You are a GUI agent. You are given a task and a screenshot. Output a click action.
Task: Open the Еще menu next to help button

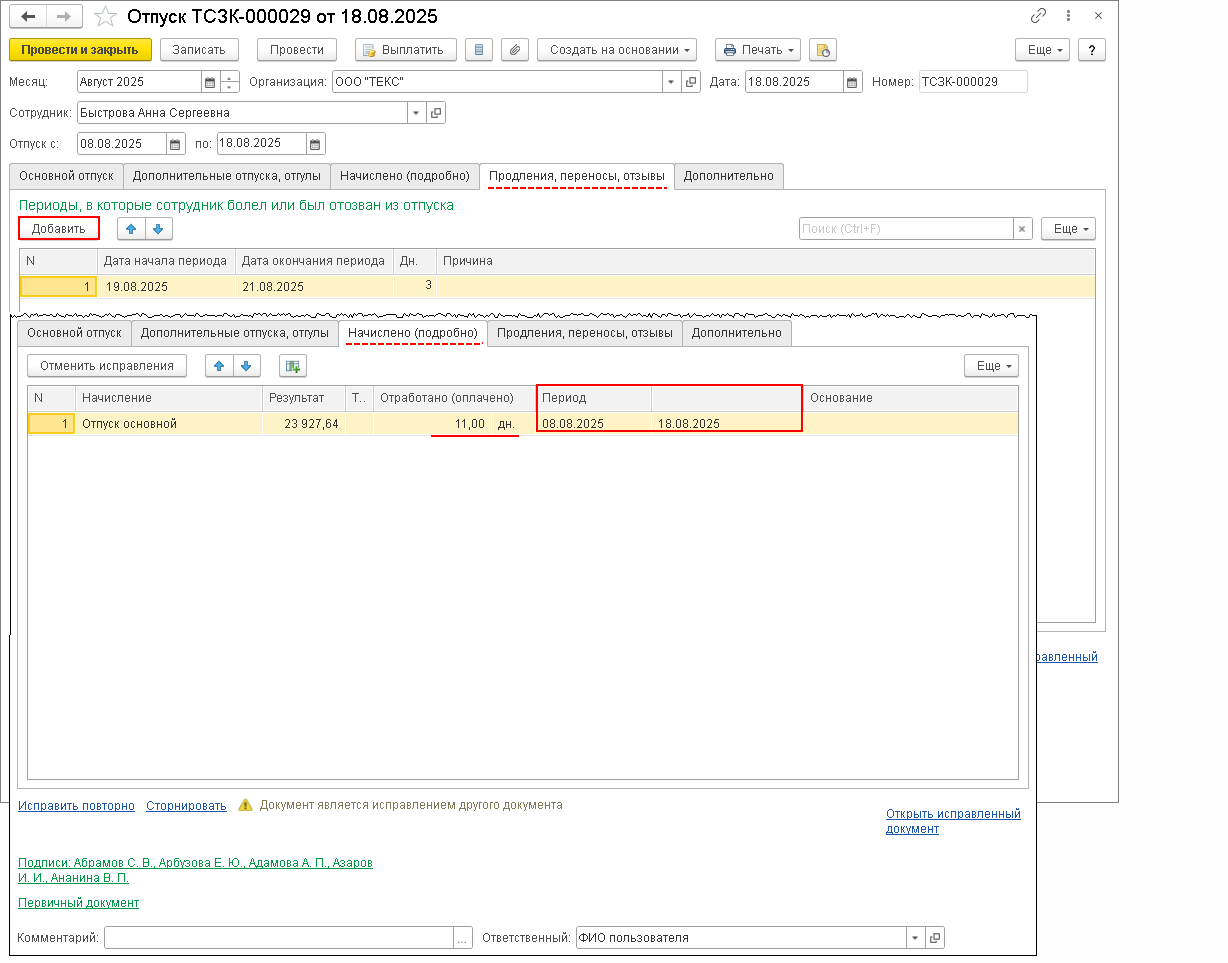(1042, 50)
